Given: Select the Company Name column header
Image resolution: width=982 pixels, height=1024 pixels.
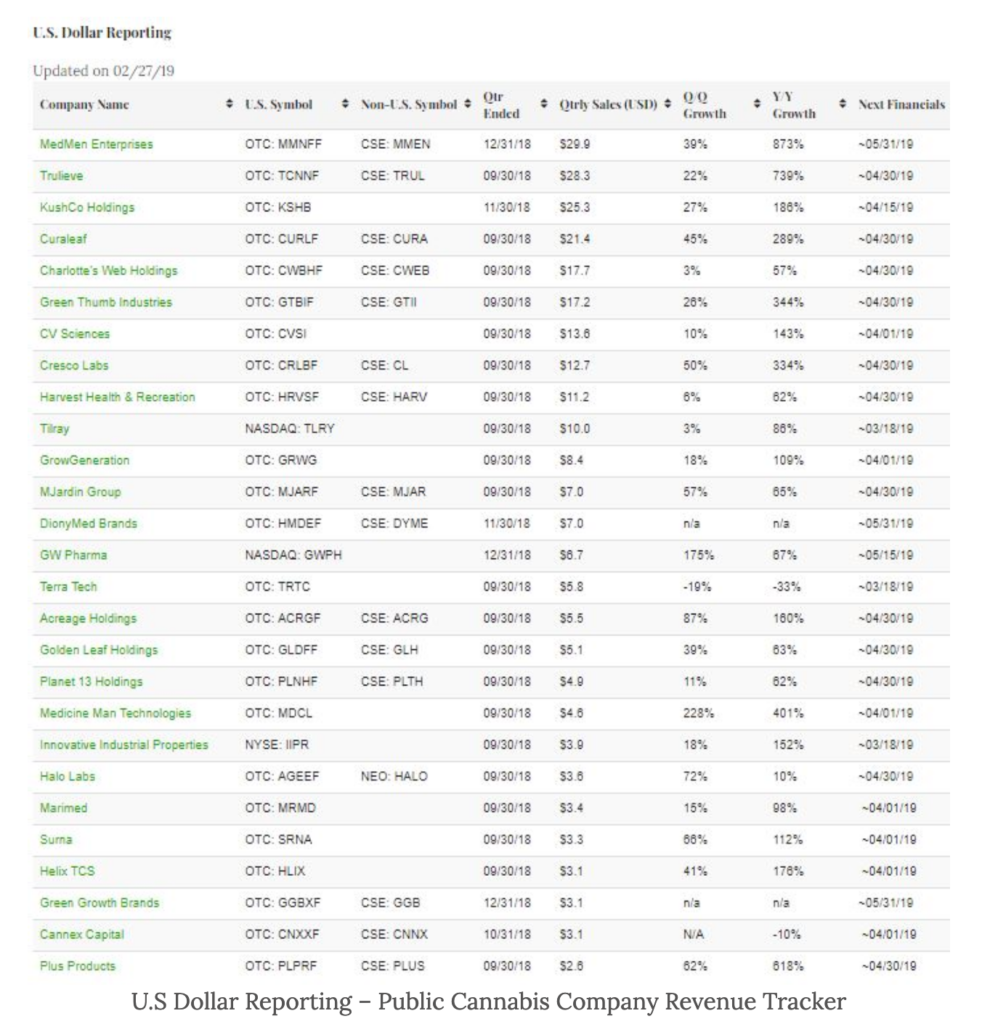Looking at the screenshot, I should click(x=84, y=104).
